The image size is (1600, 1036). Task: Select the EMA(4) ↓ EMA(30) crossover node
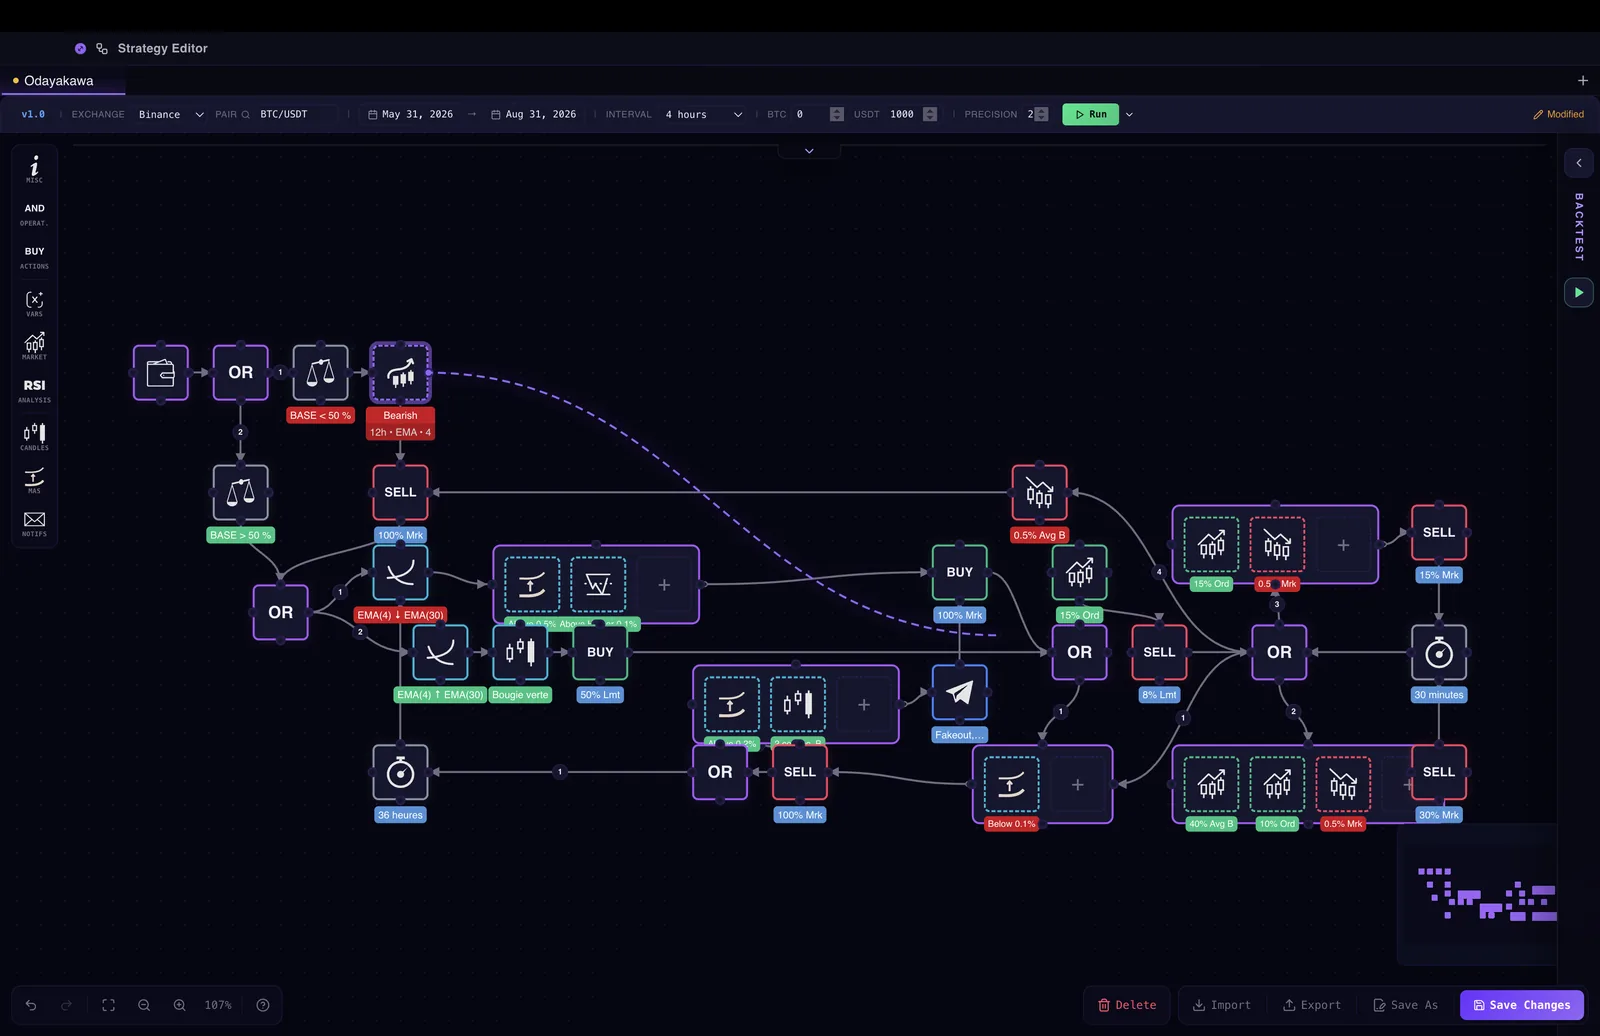(400, 572)
